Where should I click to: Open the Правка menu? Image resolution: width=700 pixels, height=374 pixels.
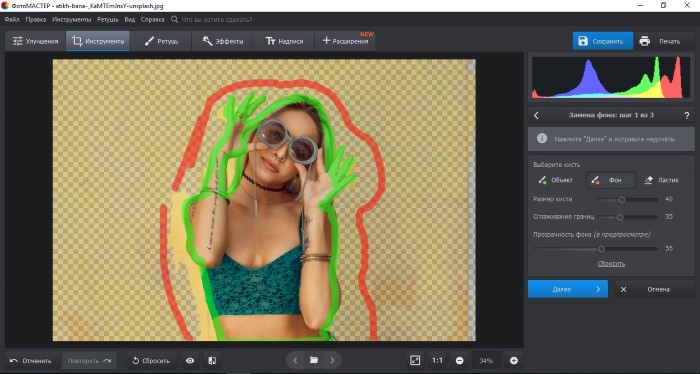pyautogui.click(x=36, y=20)
